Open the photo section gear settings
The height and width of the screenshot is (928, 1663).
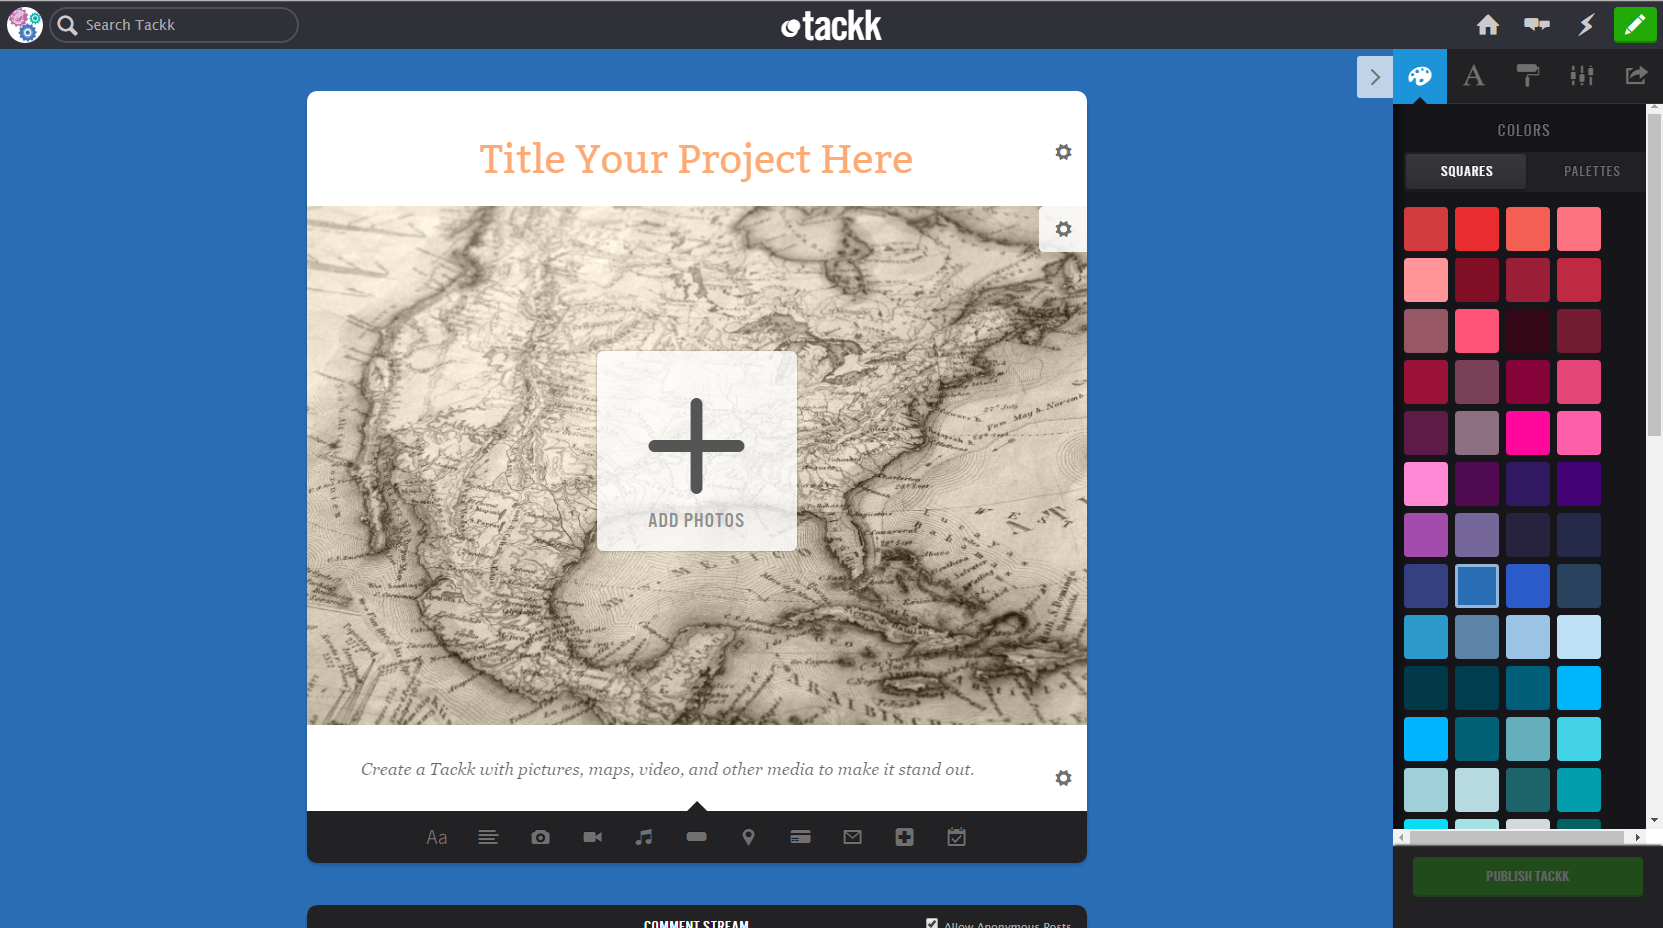(1063, 229)
